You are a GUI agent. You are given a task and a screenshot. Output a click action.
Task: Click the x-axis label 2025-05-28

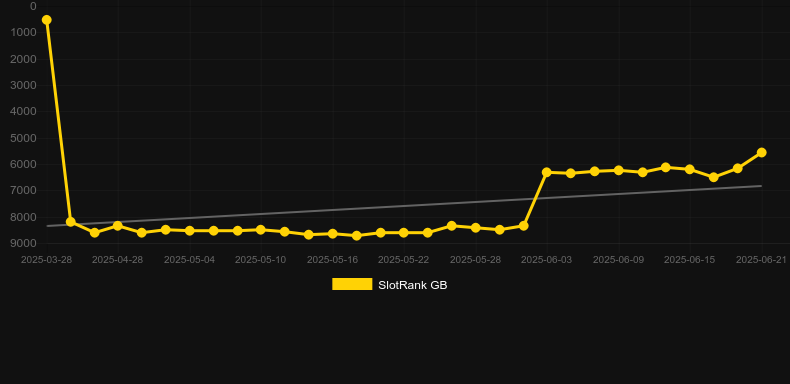476,260
